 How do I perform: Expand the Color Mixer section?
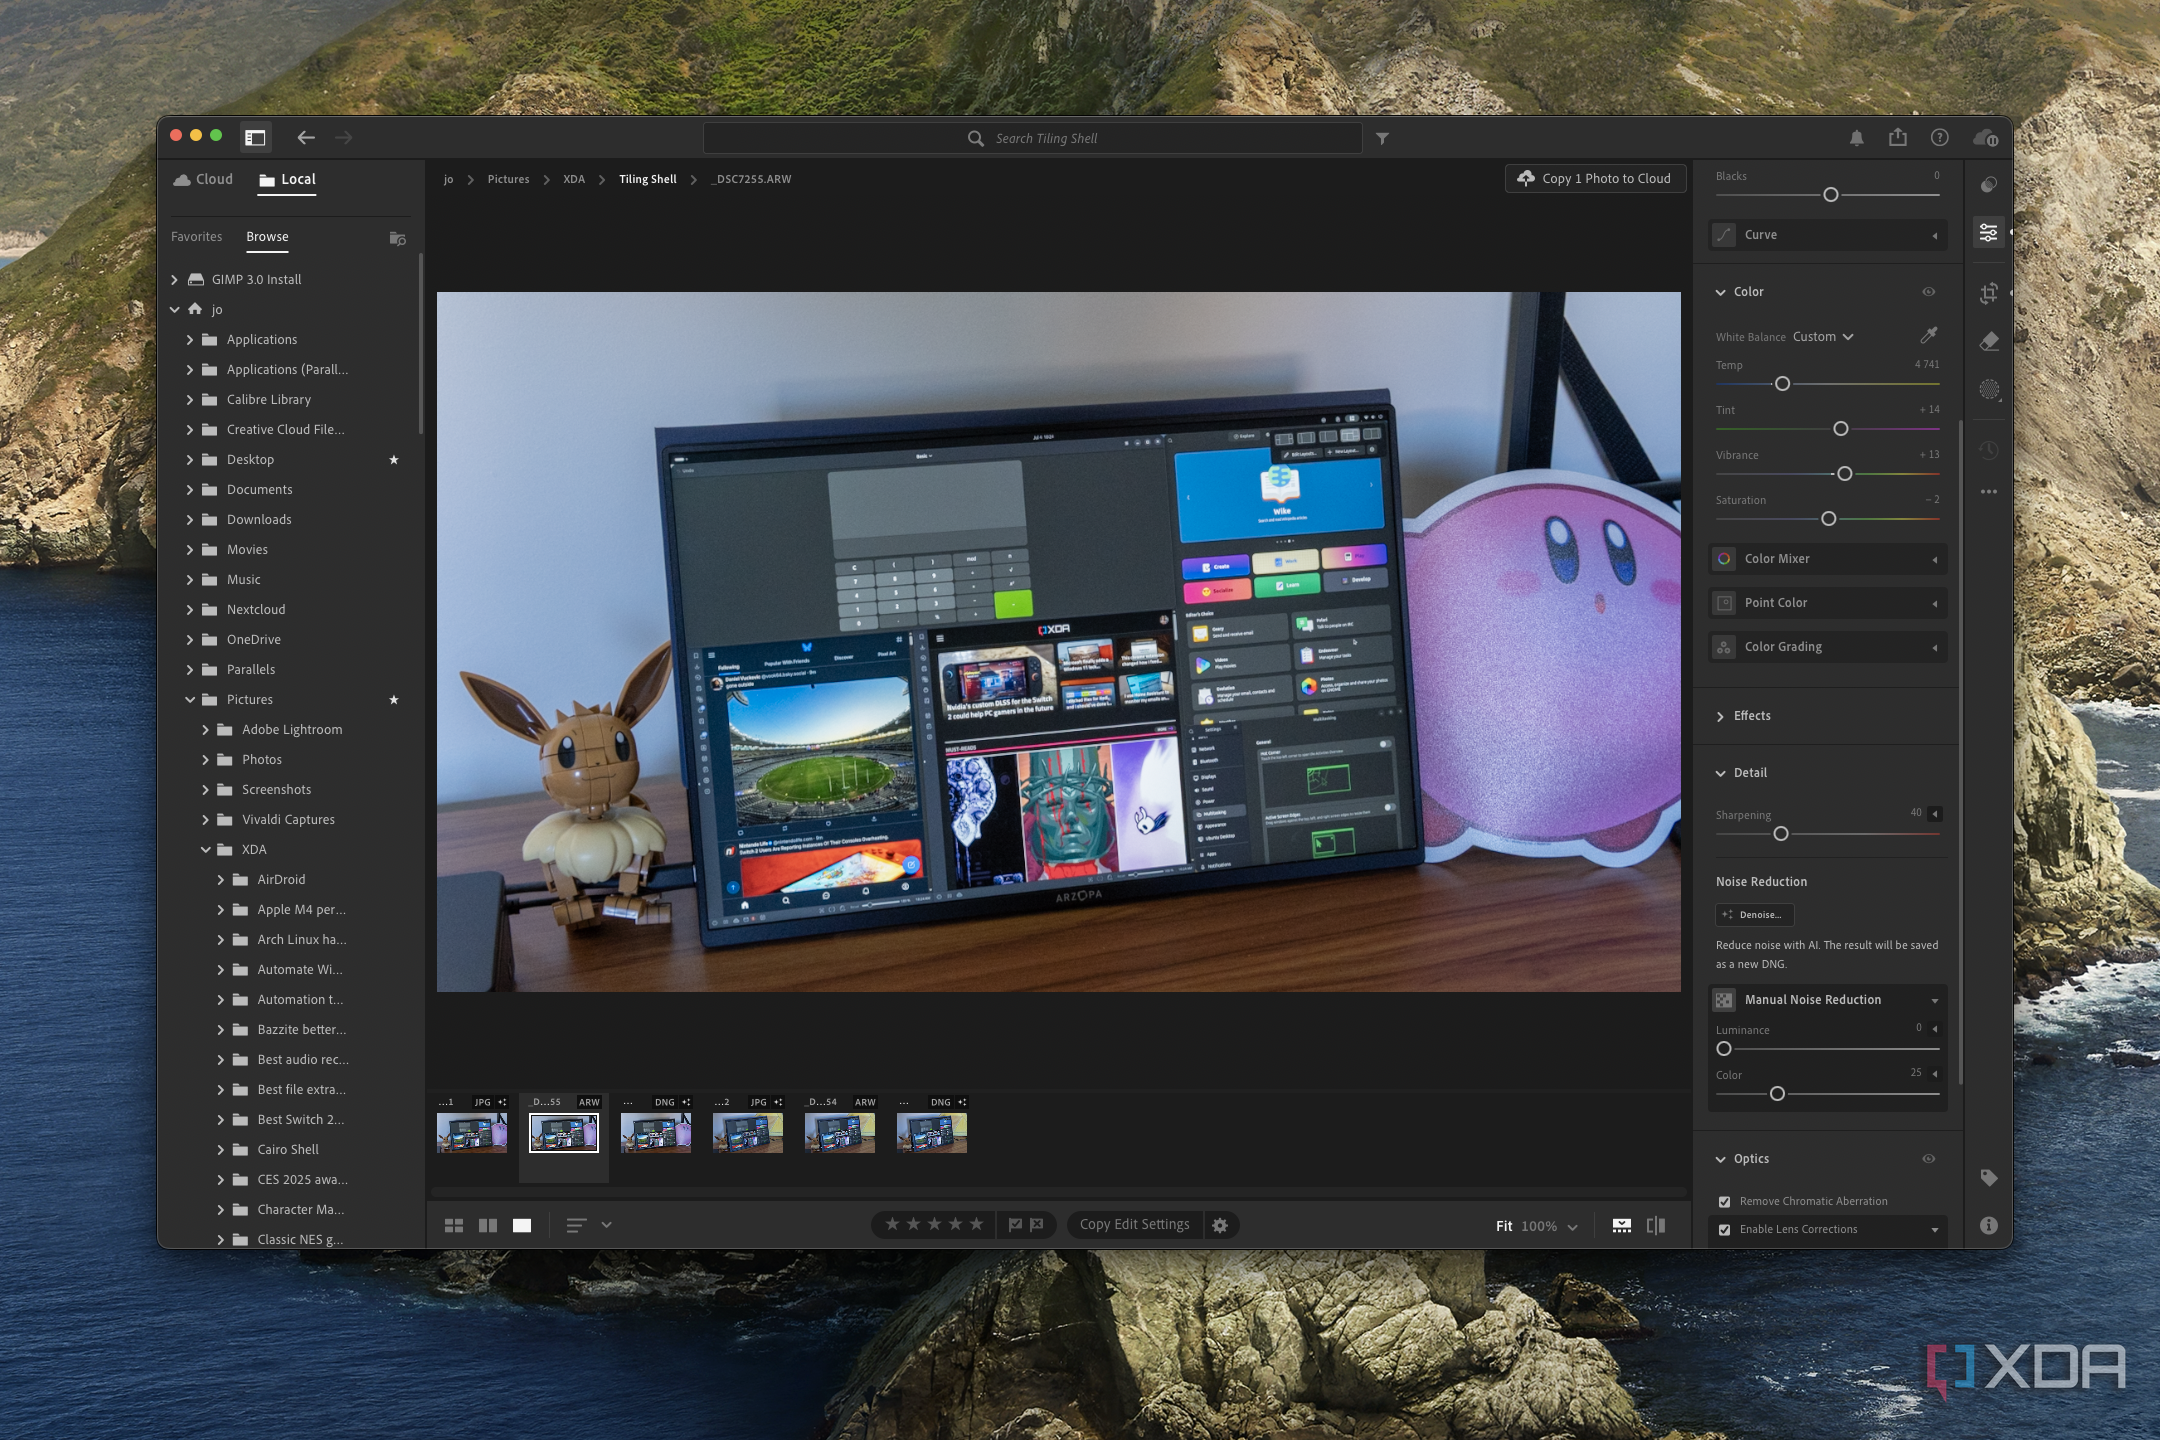[x=1828, y=559]
